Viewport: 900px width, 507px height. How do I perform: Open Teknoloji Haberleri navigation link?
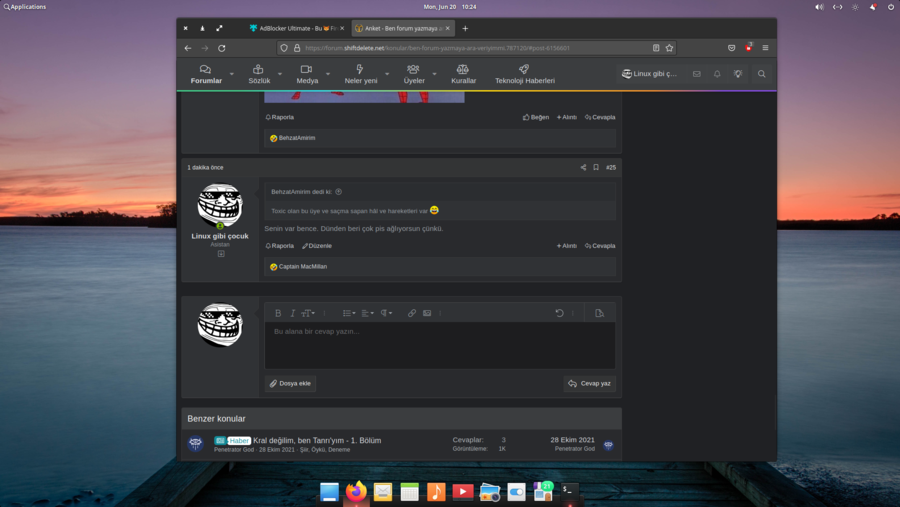coord(525,75)
